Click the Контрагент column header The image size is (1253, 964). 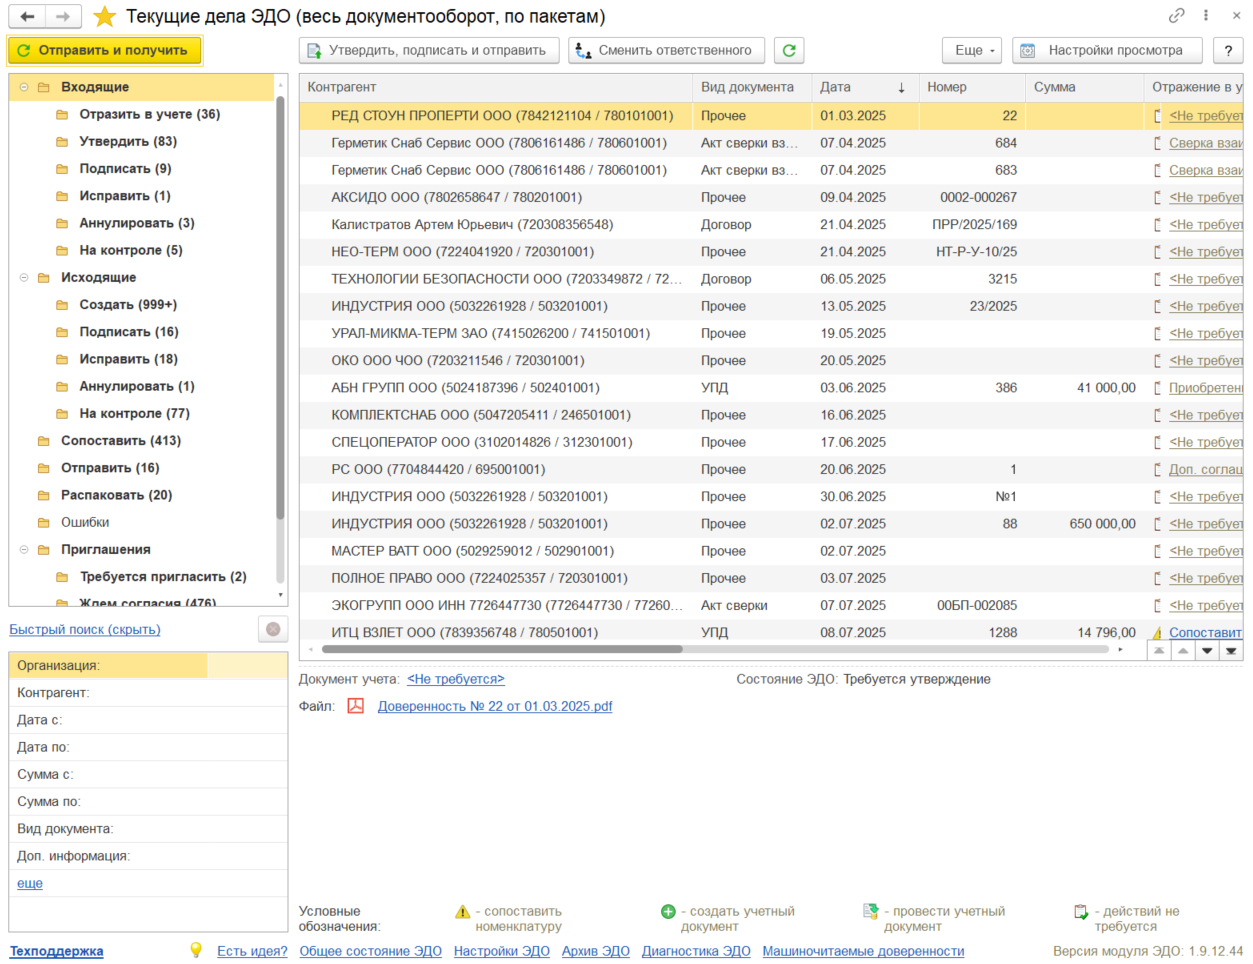pos(495,88)
